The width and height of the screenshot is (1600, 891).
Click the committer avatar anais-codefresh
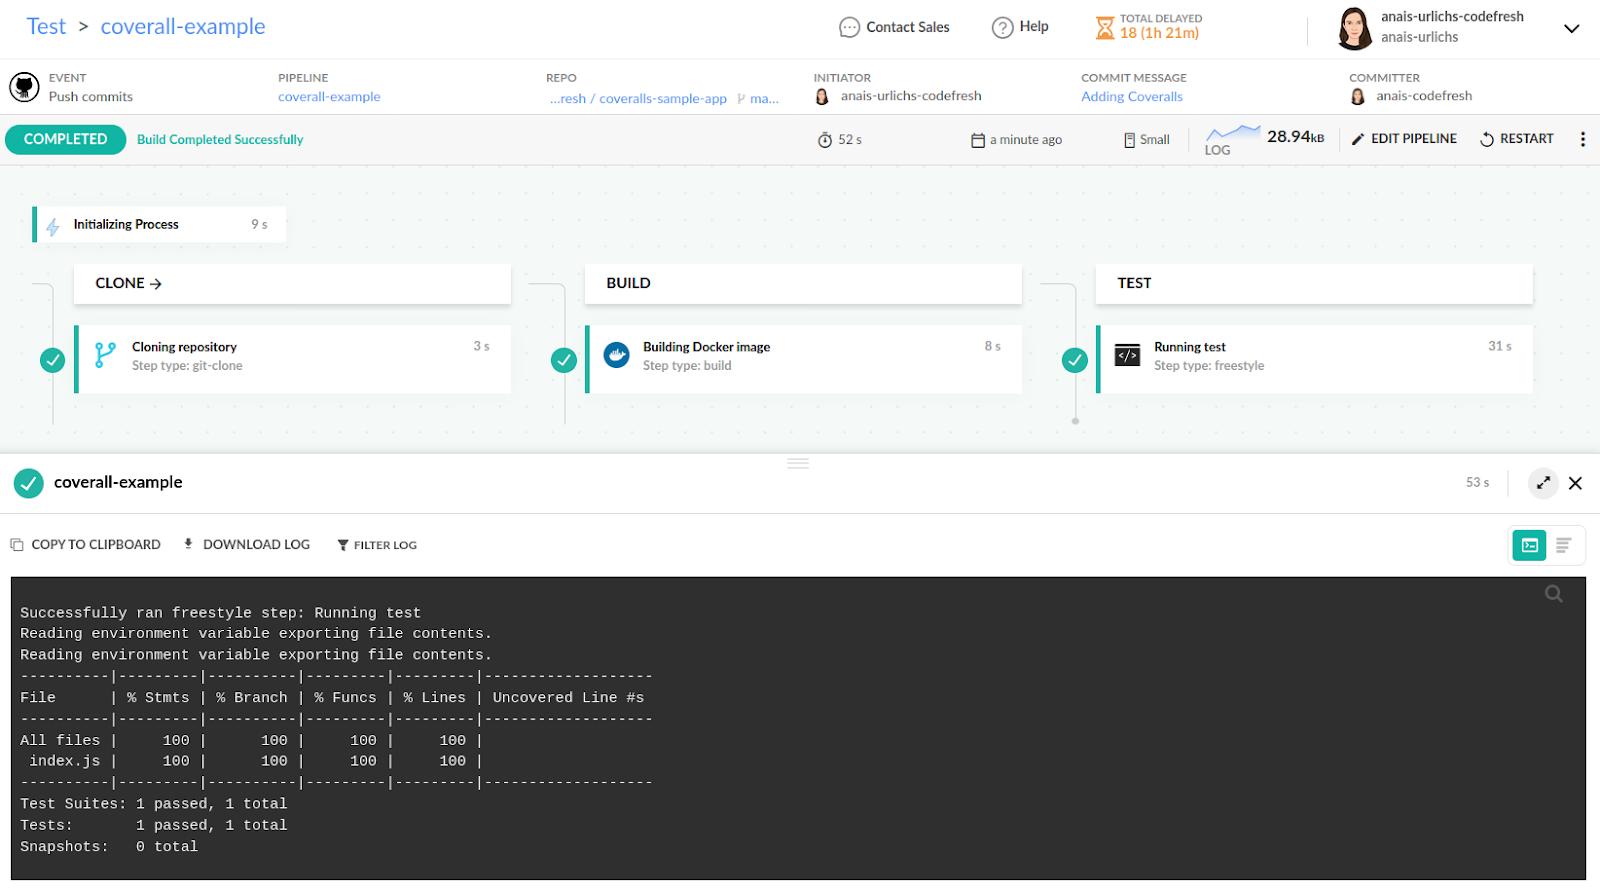tap(1357, 96)
